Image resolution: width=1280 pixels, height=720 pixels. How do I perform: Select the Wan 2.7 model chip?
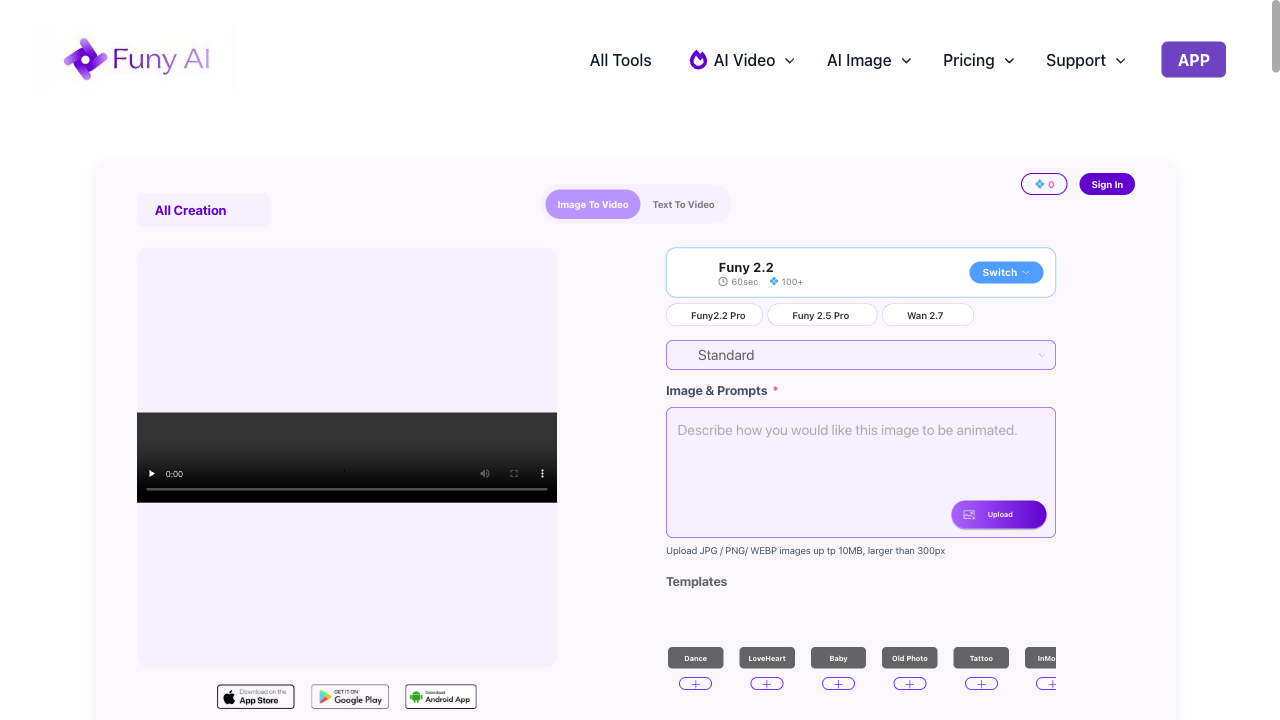coord(926,315)
